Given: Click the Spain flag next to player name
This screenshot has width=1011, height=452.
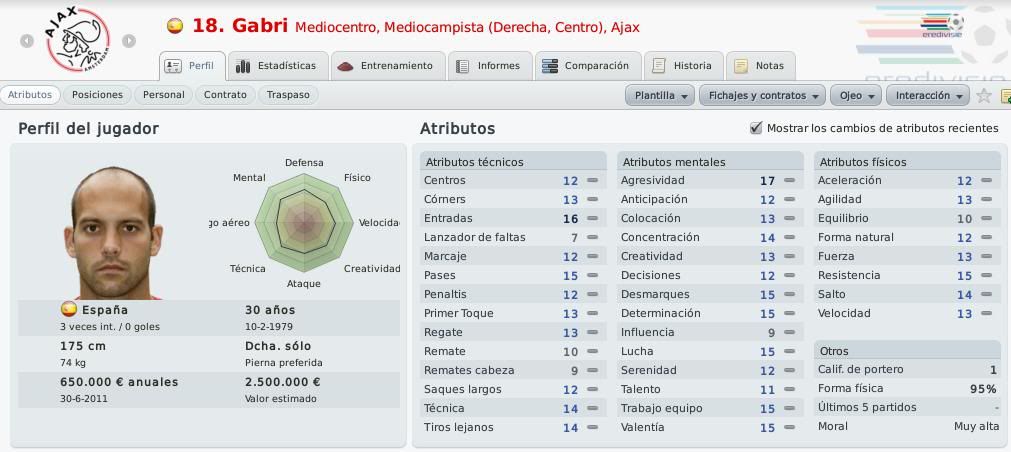Looking at the screenshot, I should tap(175, 26).
